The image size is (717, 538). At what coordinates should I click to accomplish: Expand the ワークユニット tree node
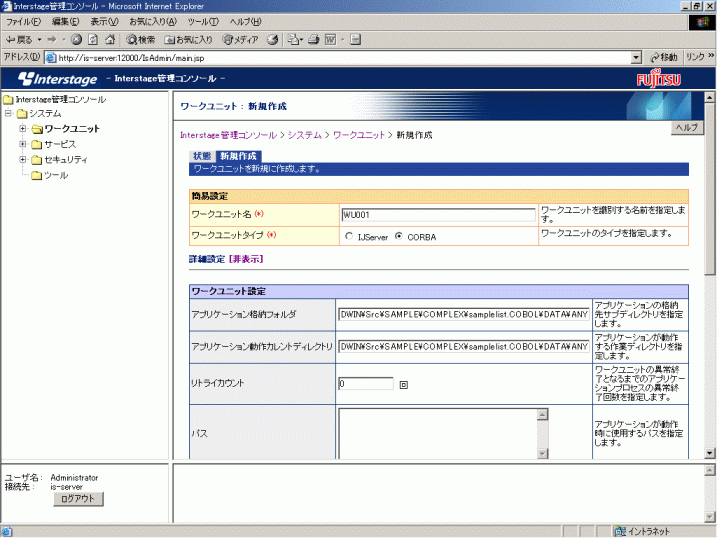point(23,128)
